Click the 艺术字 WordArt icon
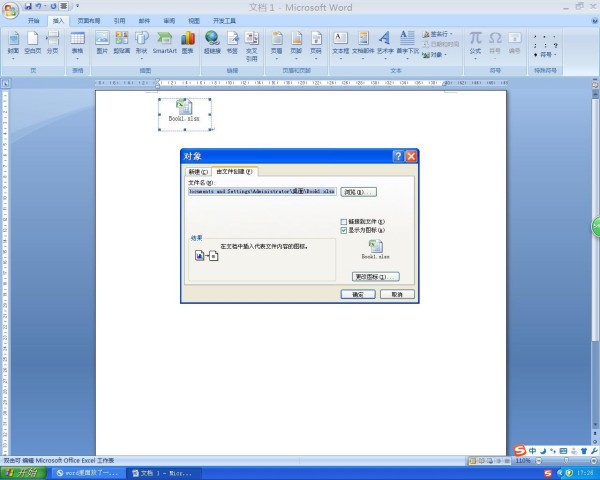Image resolution: width=600 pixels, height=480 pixels. [385, 42]
